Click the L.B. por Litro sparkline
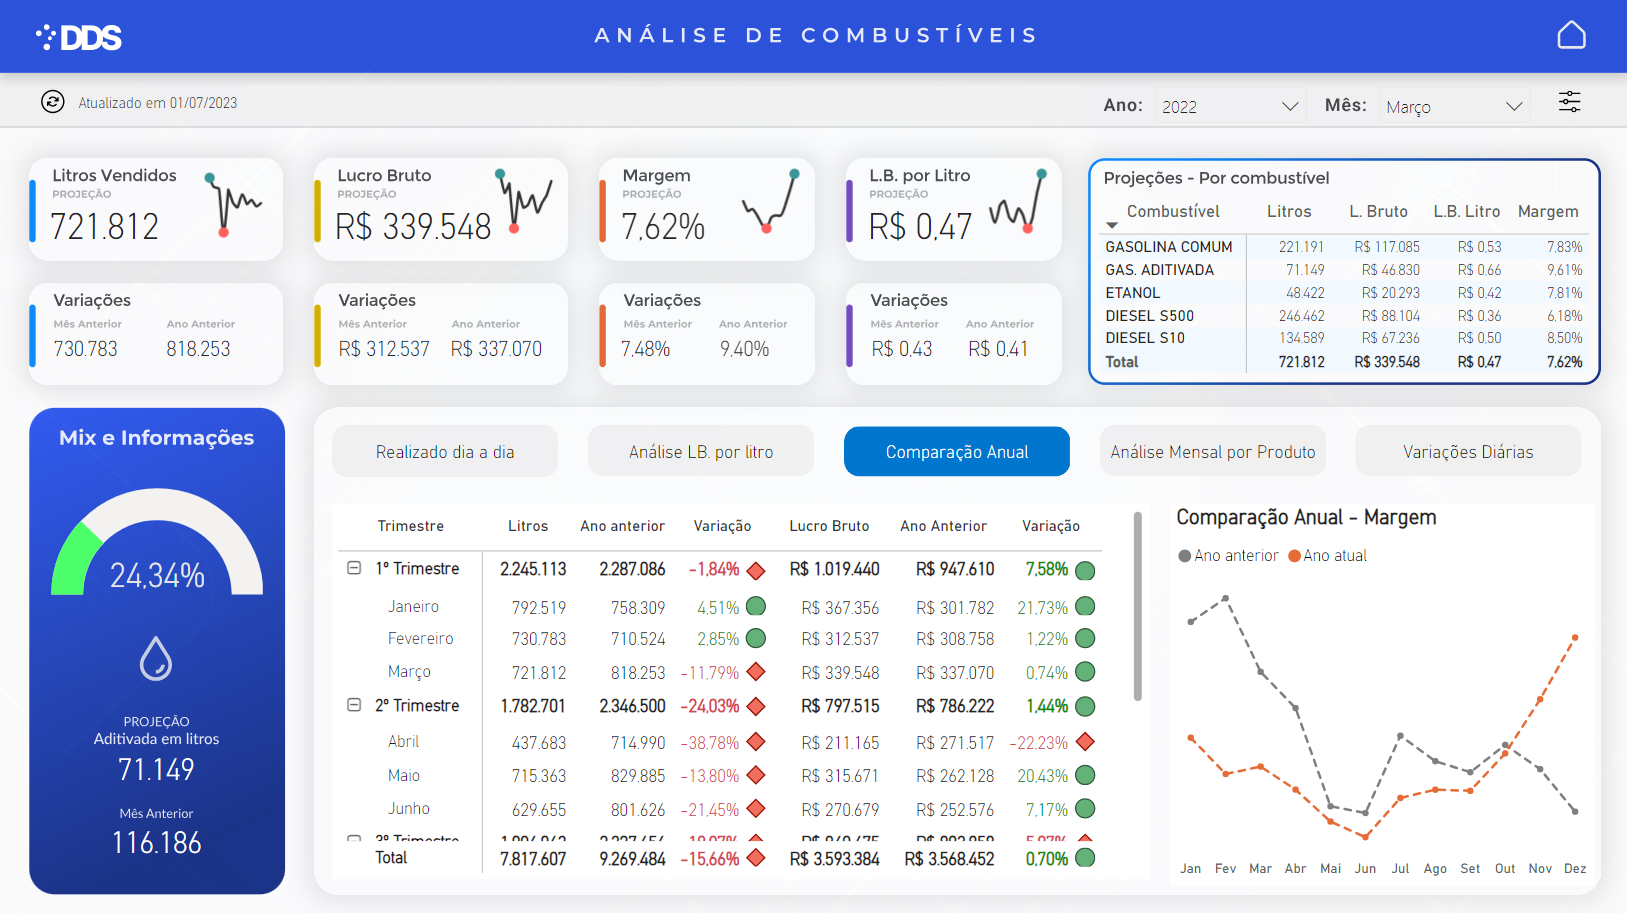Screen dimensions: 1627x913 [x=1018, y=201]
